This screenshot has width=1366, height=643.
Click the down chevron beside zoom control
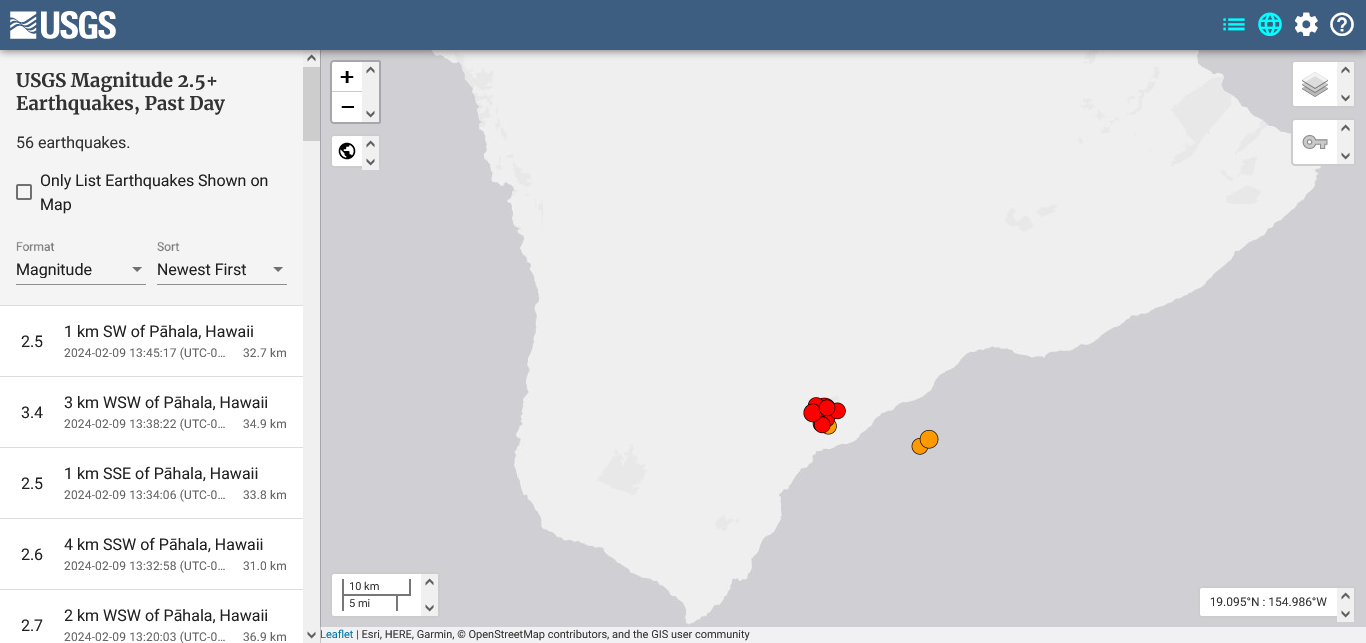point(371,114)
